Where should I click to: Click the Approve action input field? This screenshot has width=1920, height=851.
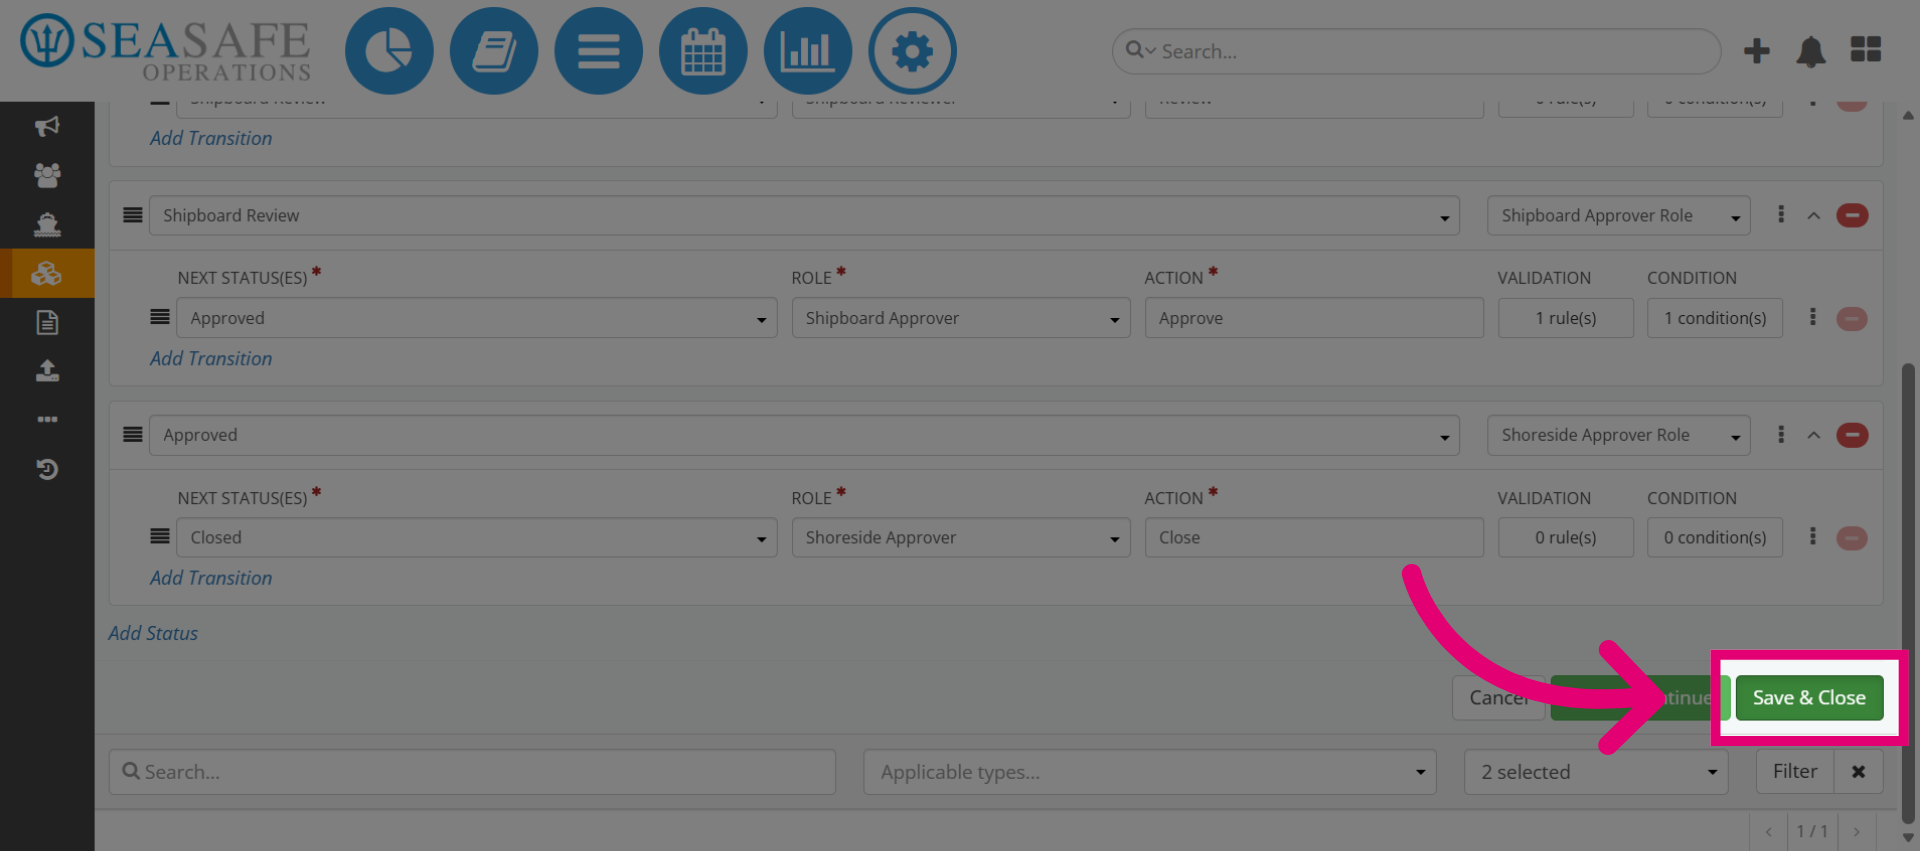(1314, 318)
